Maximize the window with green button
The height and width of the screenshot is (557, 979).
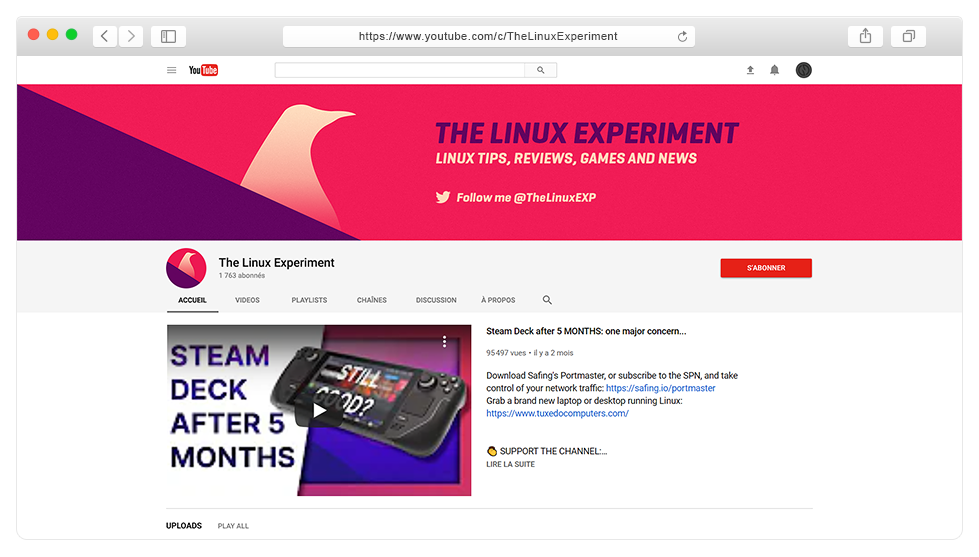pos(72,34)
